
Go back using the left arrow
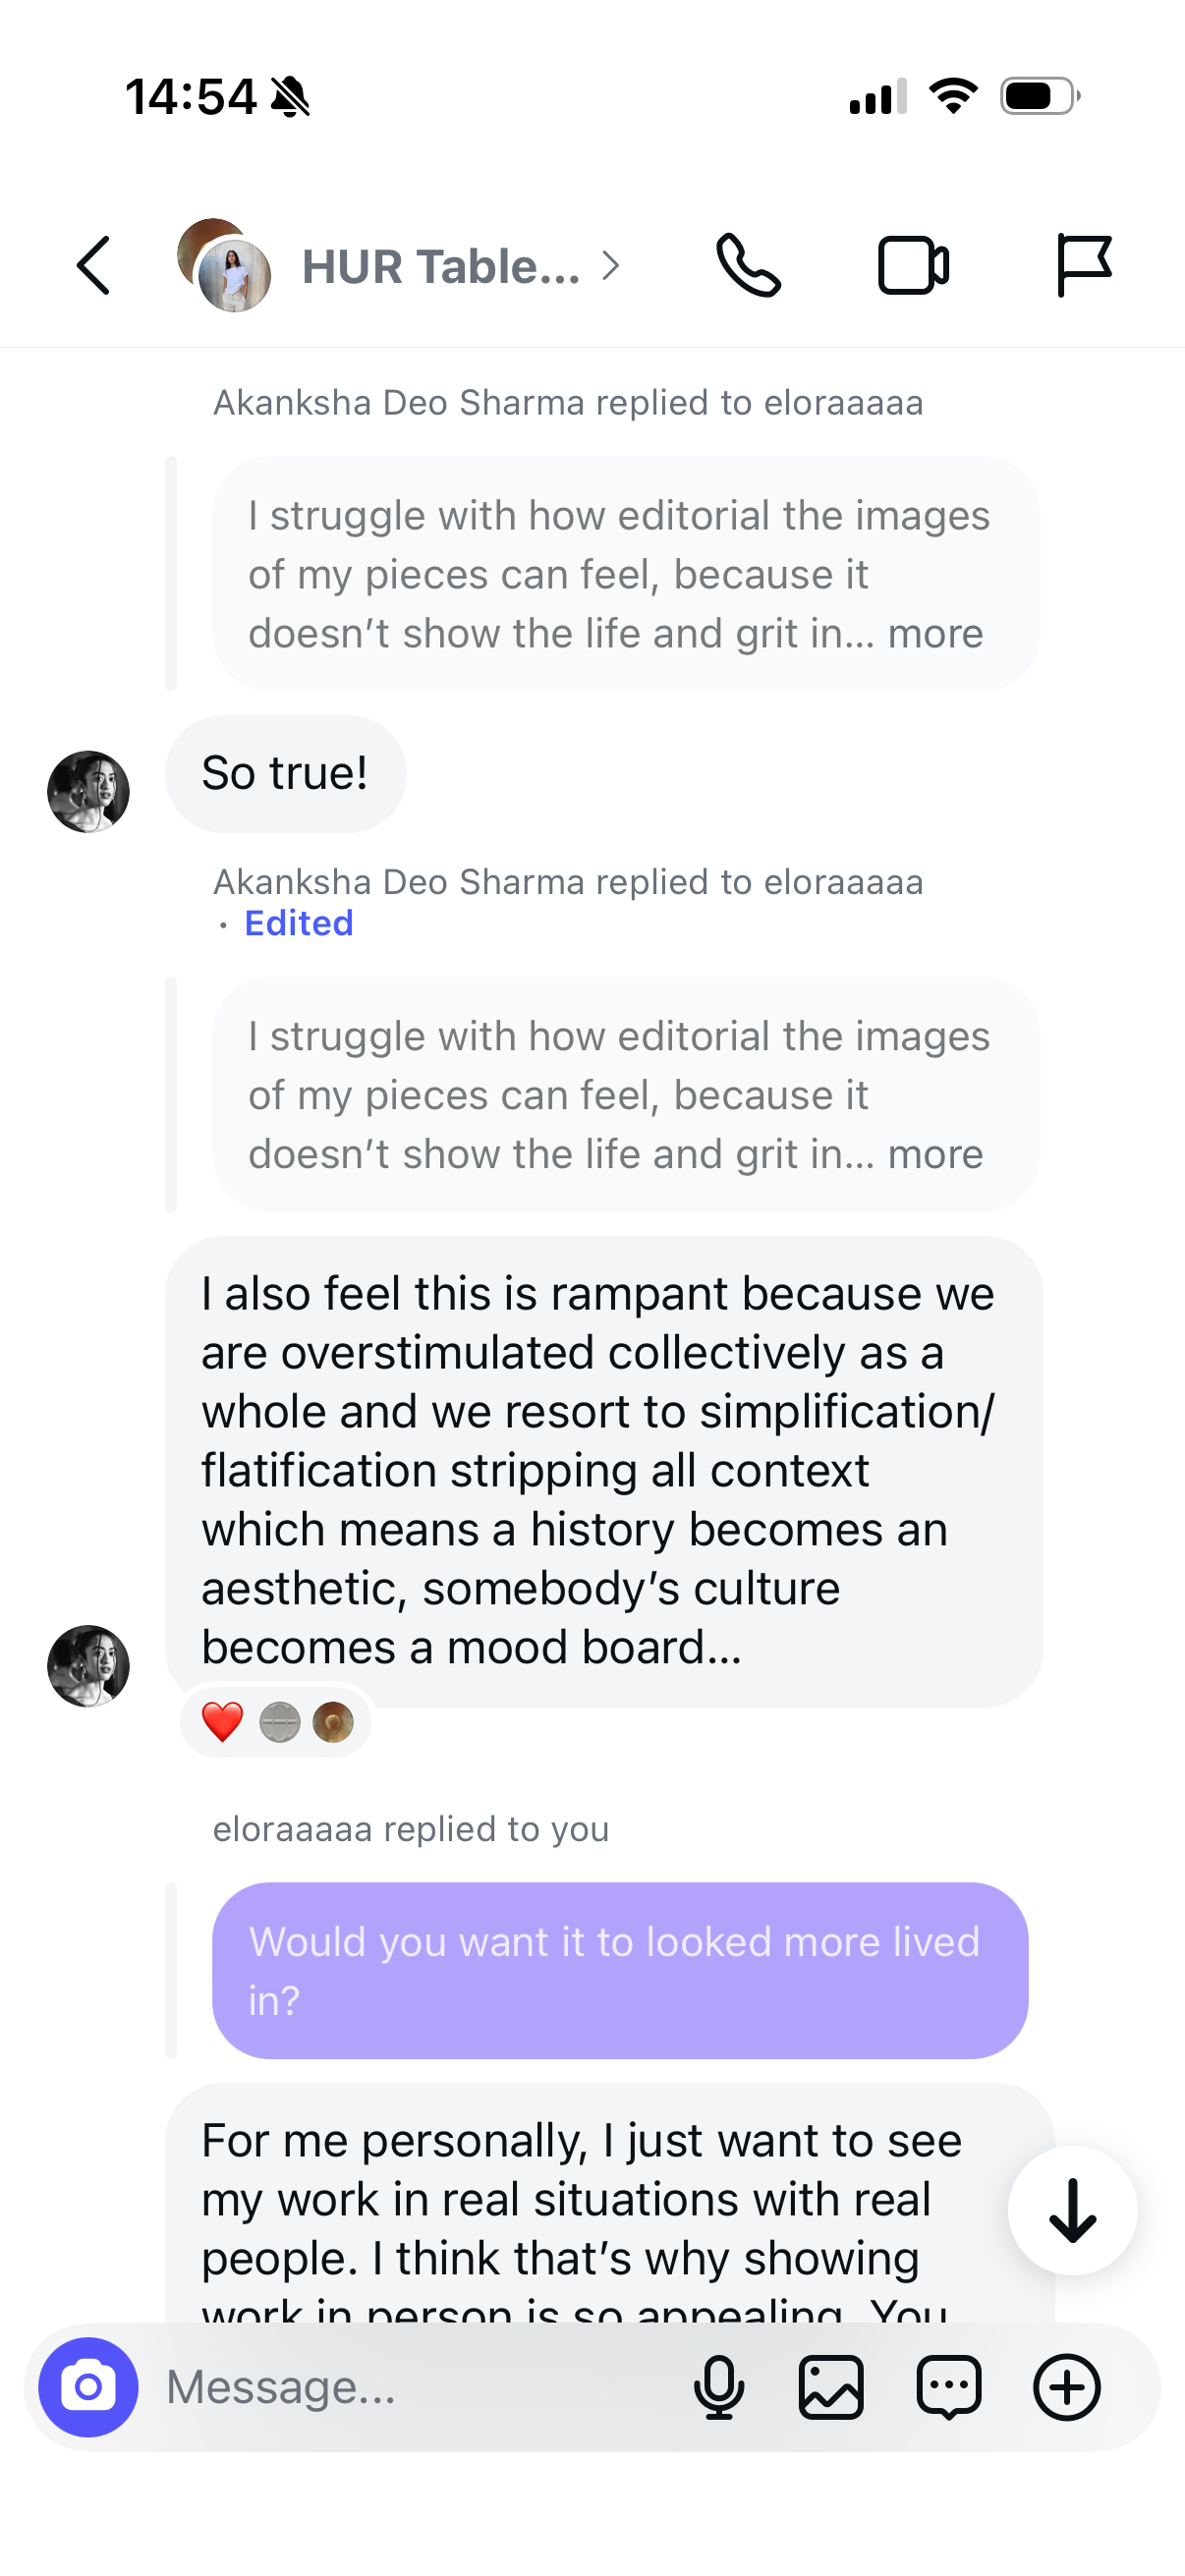pyautogui.click(x=93, y=266)
